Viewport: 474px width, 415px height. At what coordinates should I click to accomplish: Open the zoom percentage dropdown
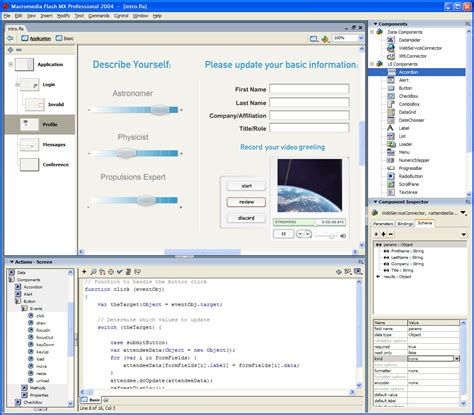(360, 38)
